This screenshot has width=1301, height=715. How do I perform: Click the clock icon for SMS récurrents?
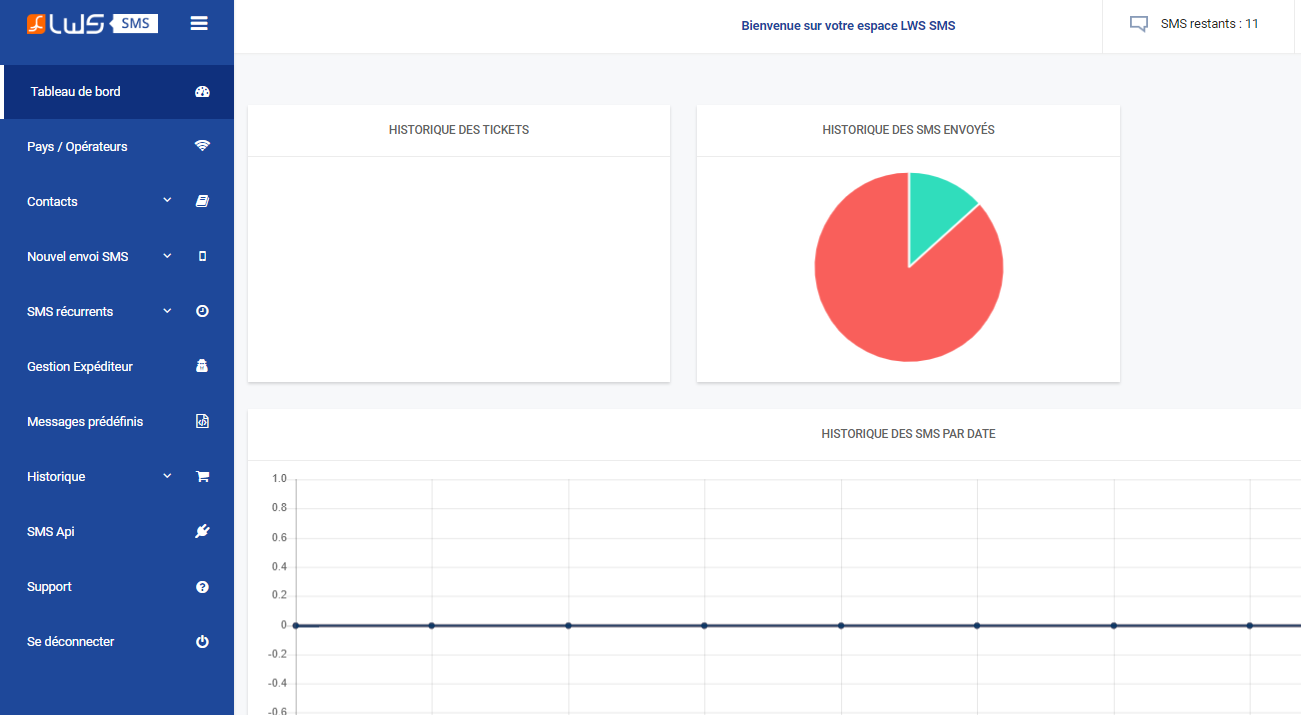tap(202, 311)
